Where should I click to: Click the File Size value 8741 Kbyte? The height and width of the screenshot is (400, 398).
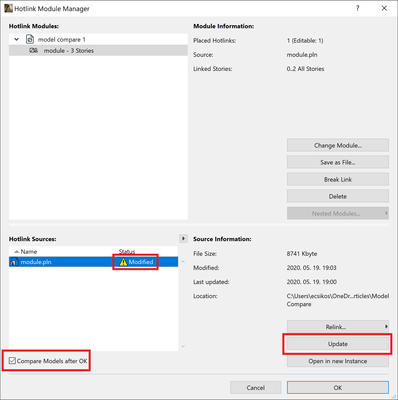[x=302, y=254]
